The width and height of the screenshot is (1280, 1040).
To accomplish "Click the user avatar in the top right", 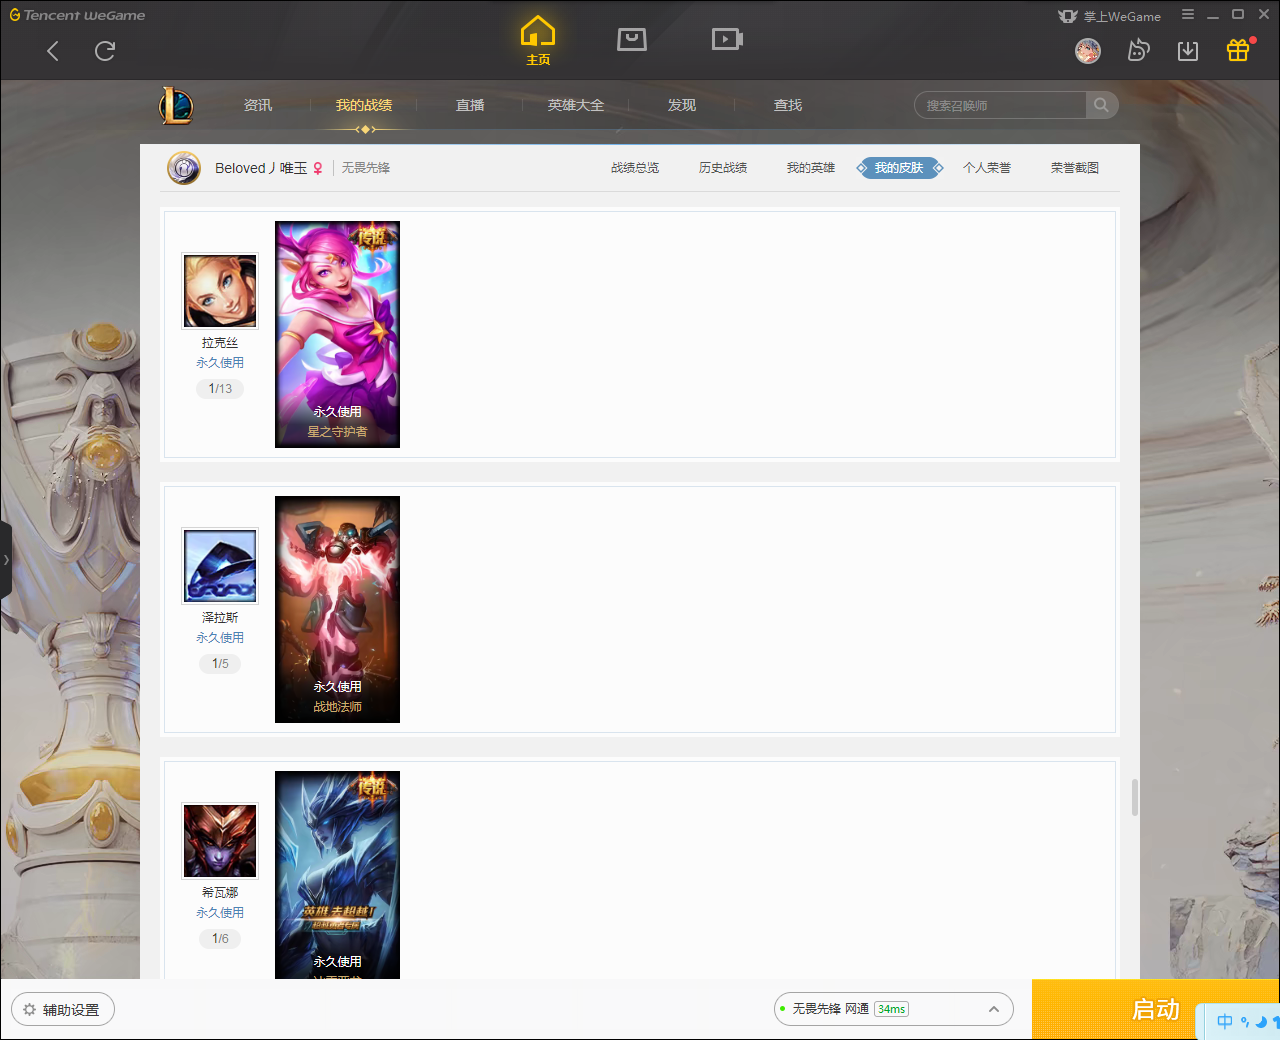I will pyautogui.click(x=1088, y=51).
